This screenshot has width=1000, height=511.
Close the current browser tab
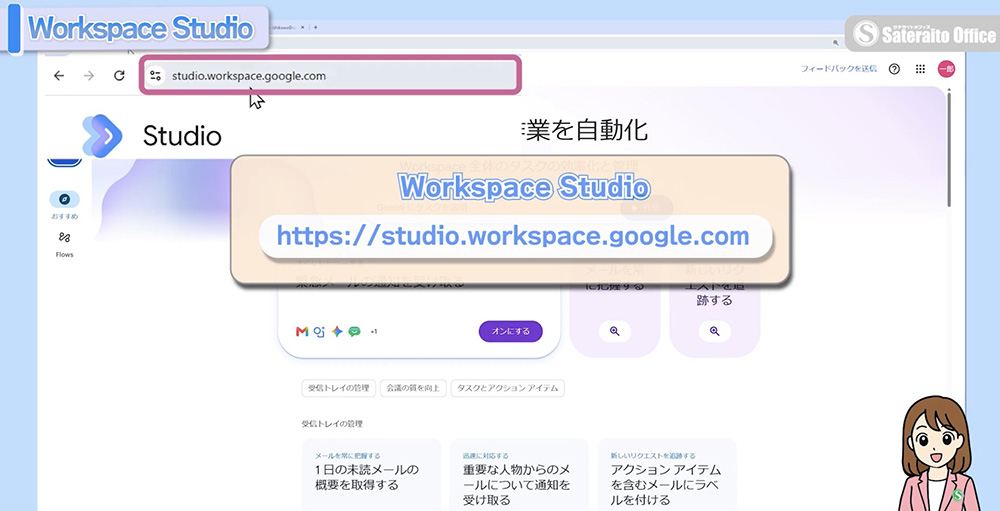pos(303,27)
